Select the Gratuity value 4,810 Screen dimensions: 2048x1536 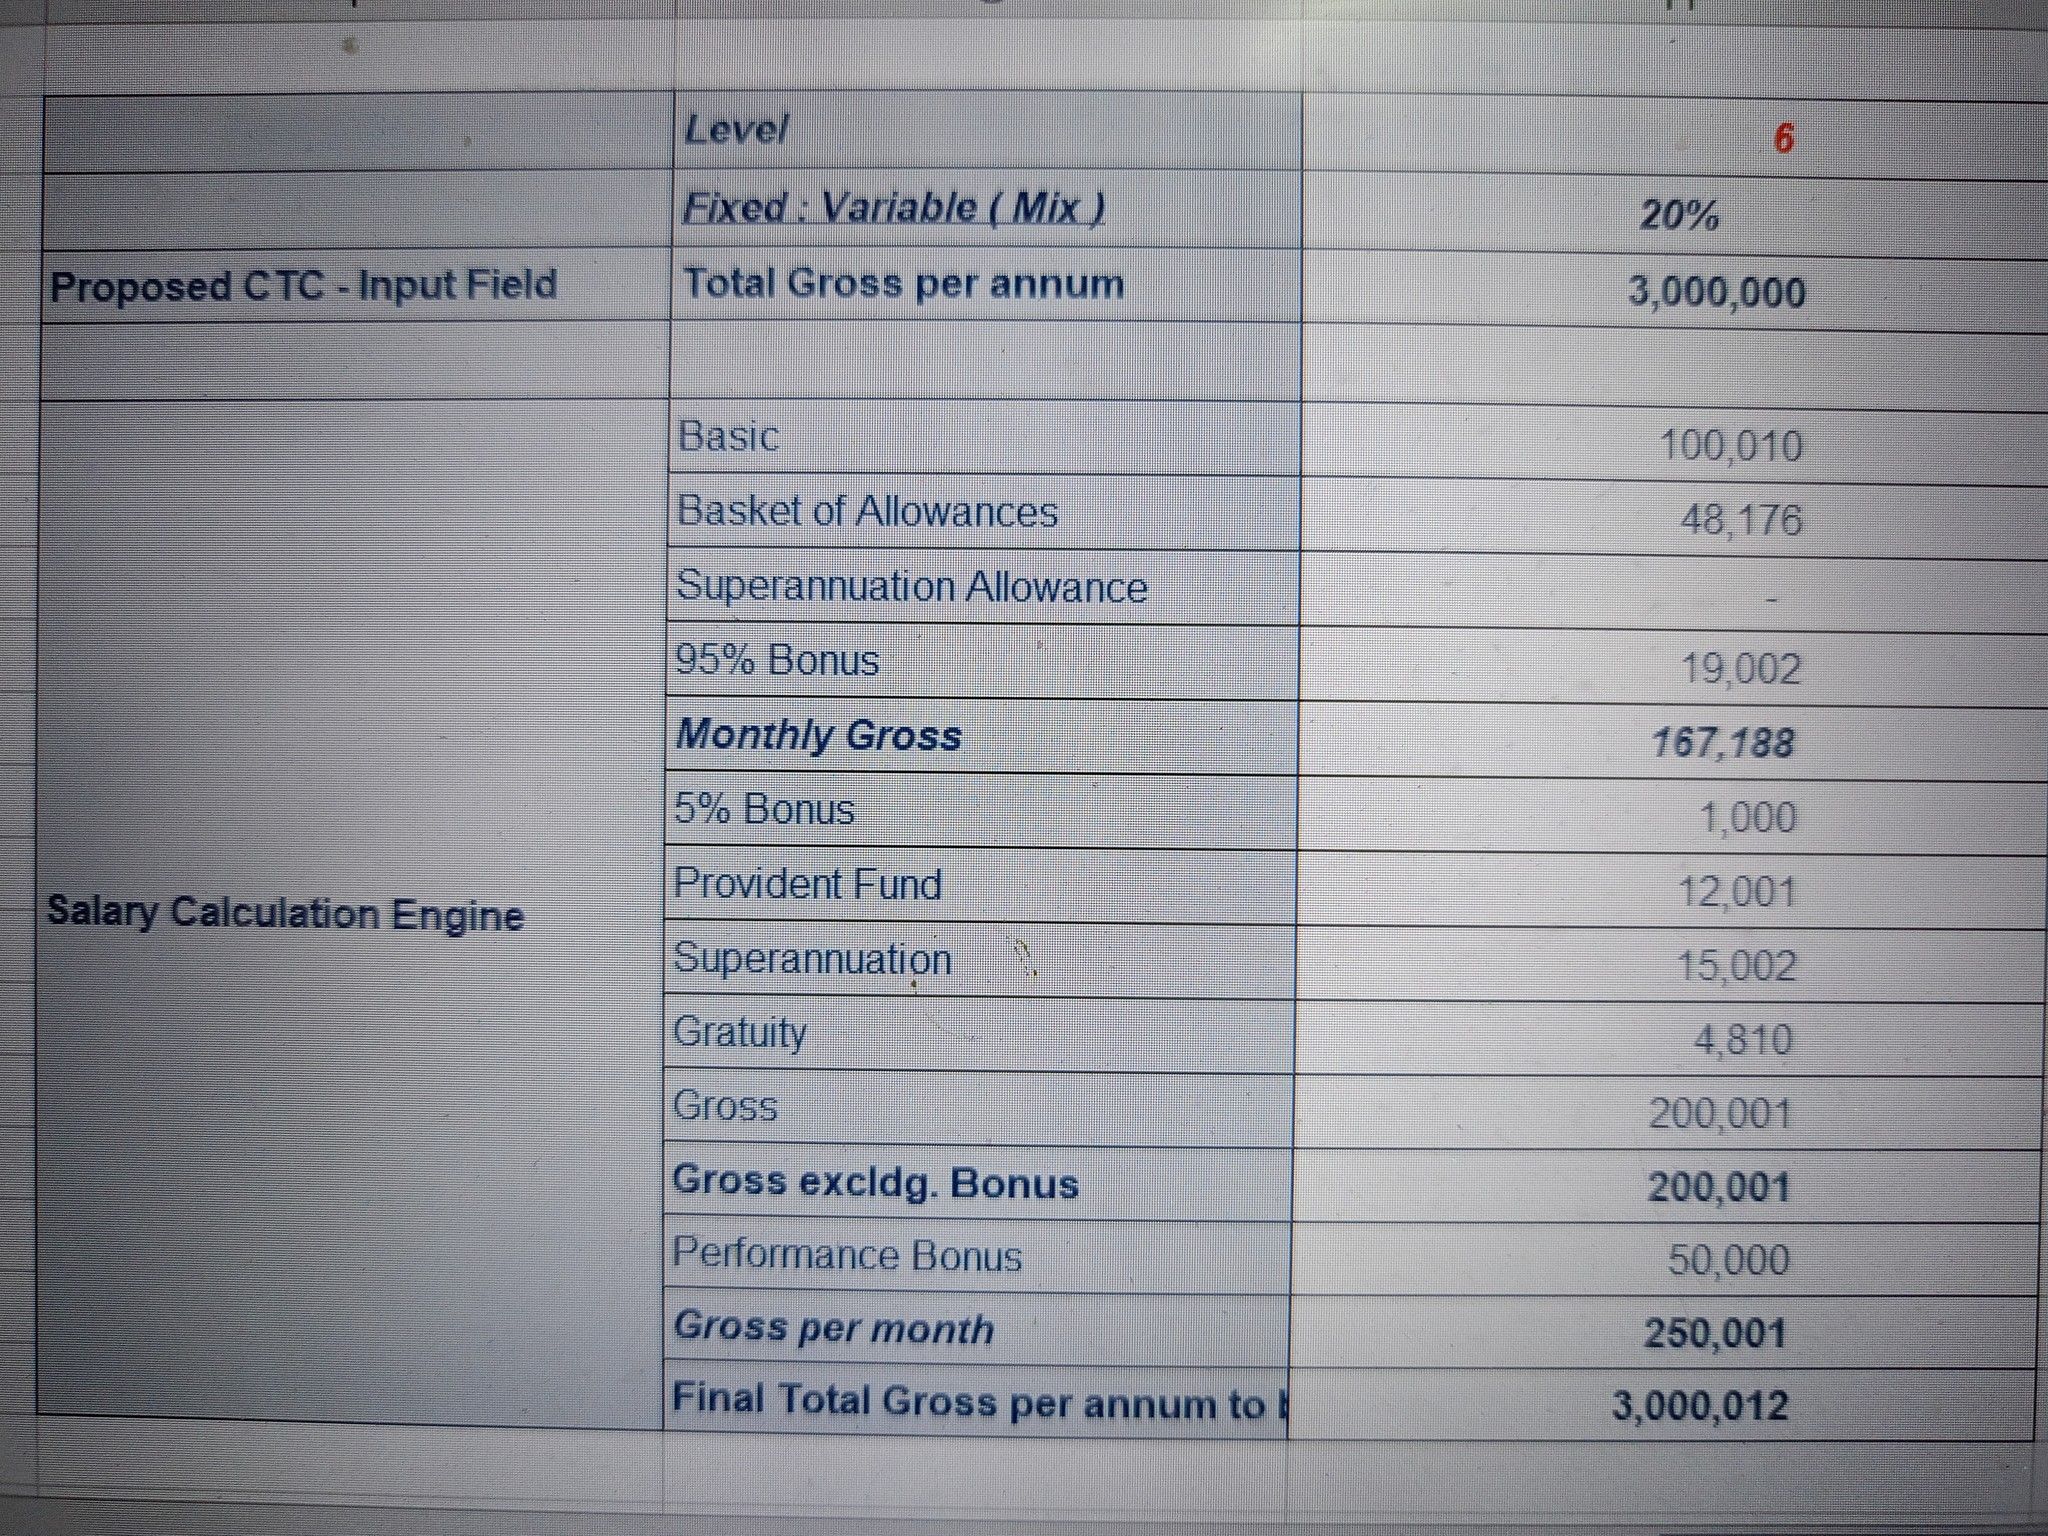[1742, 1040]
